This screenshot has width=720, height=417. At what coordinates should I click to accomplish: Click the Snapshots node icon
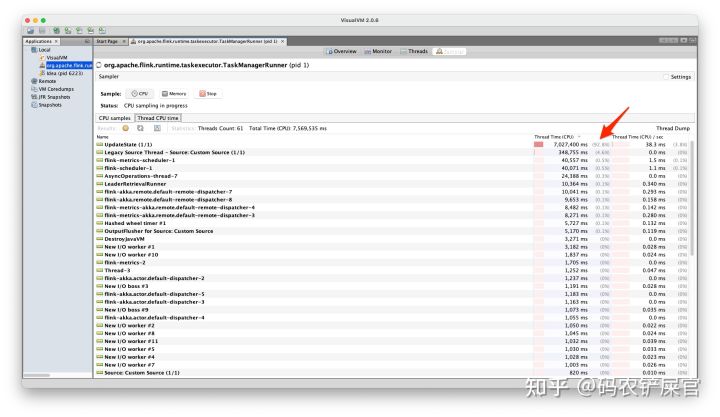(34, 105)
